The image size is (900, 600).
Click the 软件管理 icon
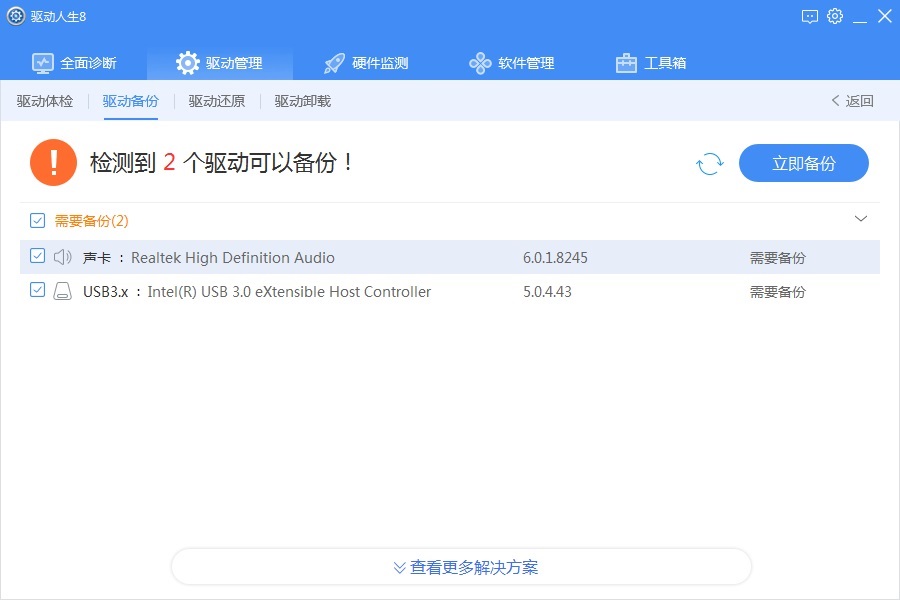click(478, 61)
